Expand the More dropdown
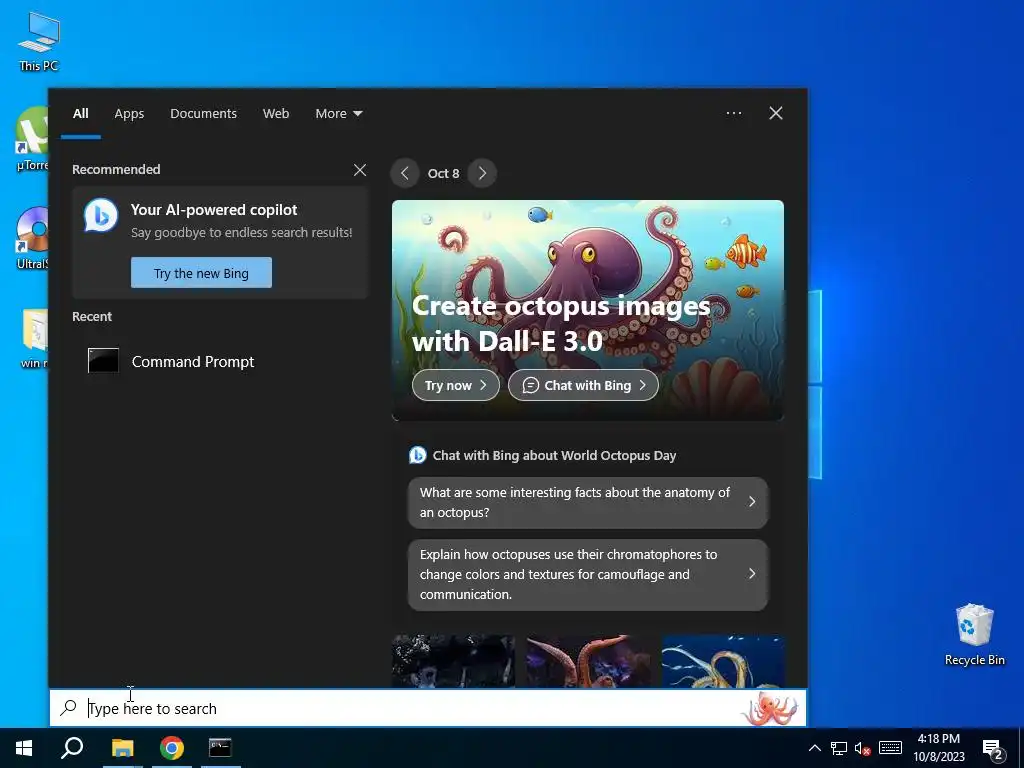The height and width of the screenshot is (768, 1024). (x=338, y=114)
